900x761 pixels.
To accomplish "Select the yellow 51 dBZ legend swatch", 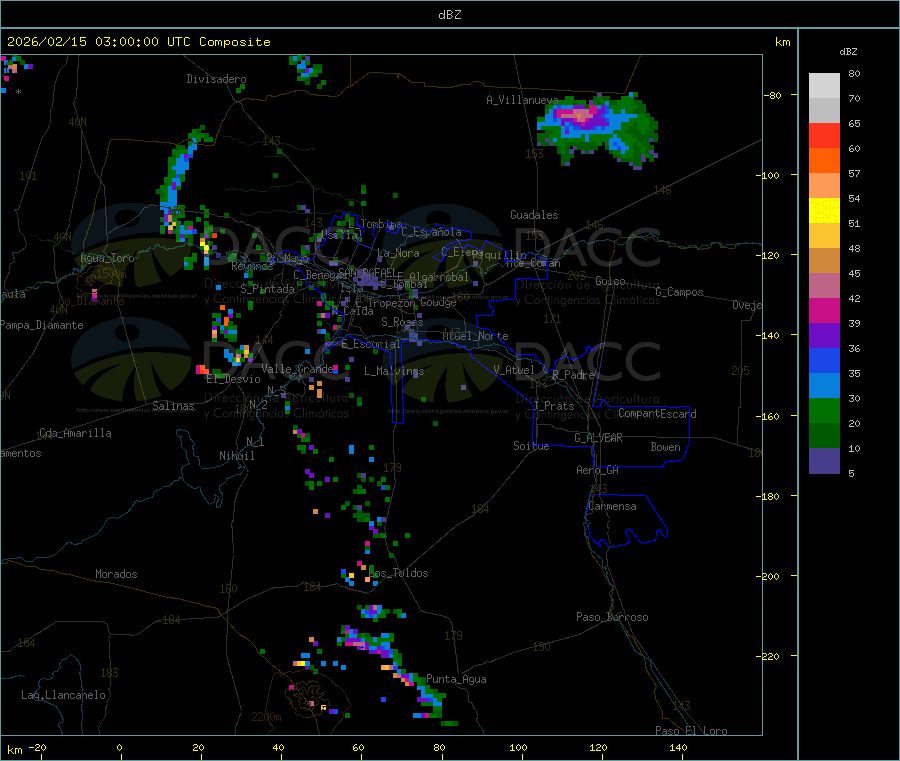I will coord(824,211).
